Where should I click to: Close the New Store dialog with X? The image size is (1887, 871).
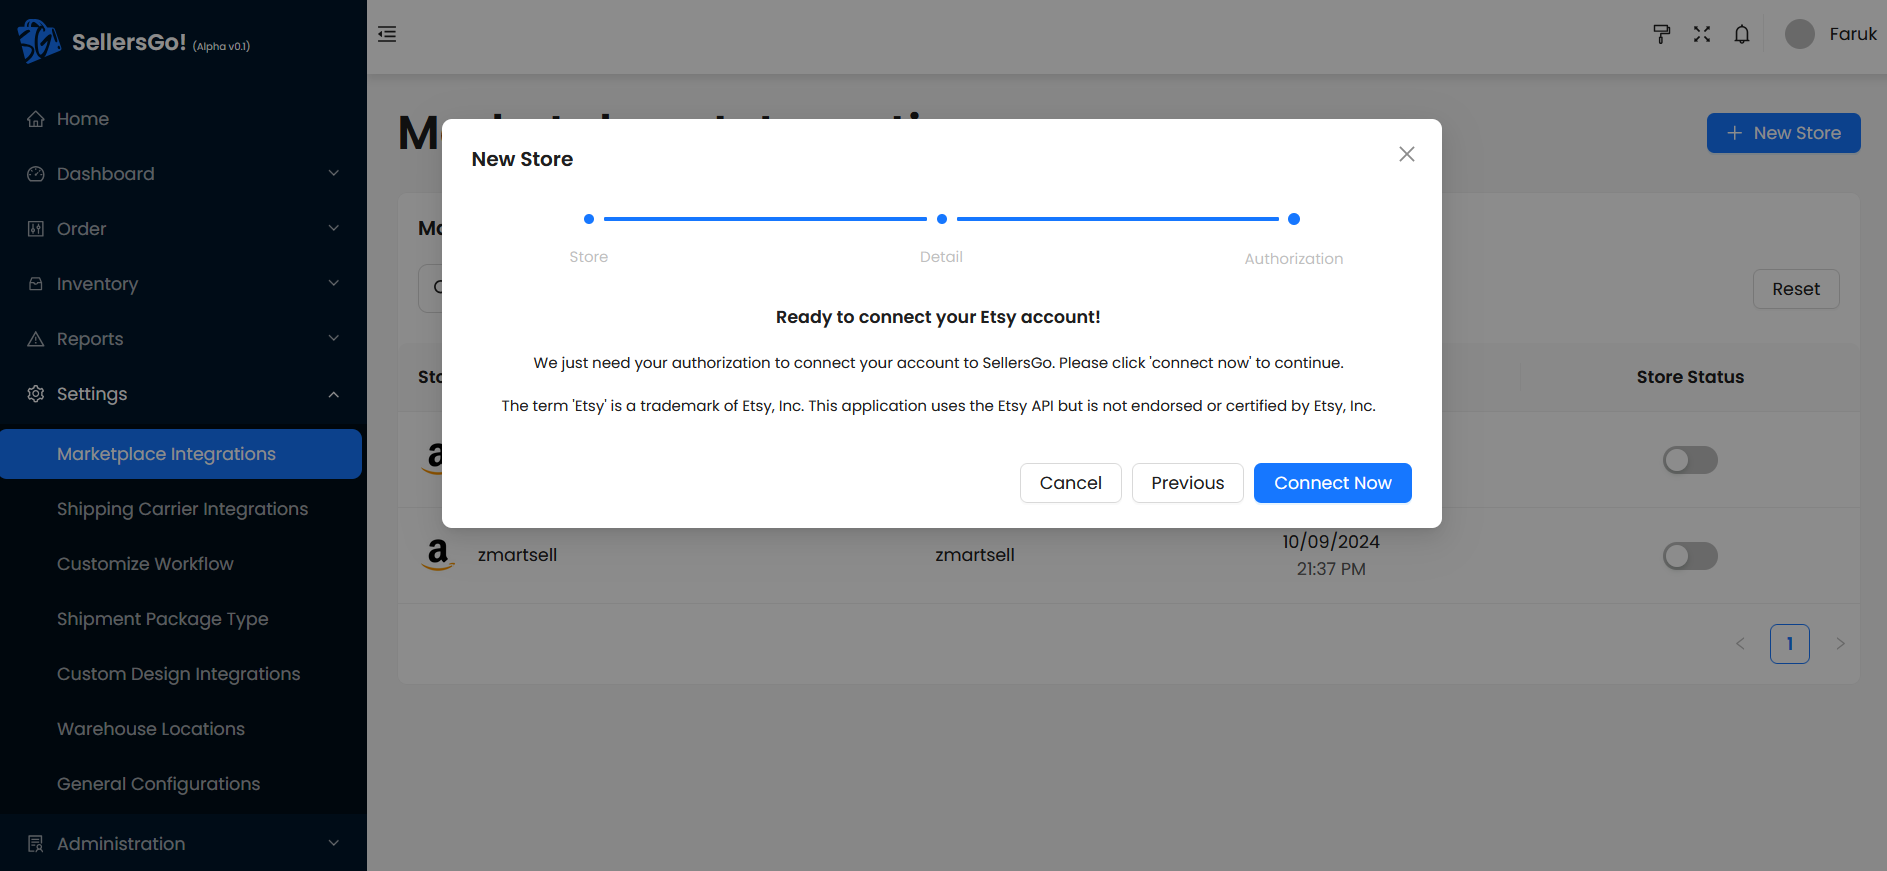tap(1406, 154)
